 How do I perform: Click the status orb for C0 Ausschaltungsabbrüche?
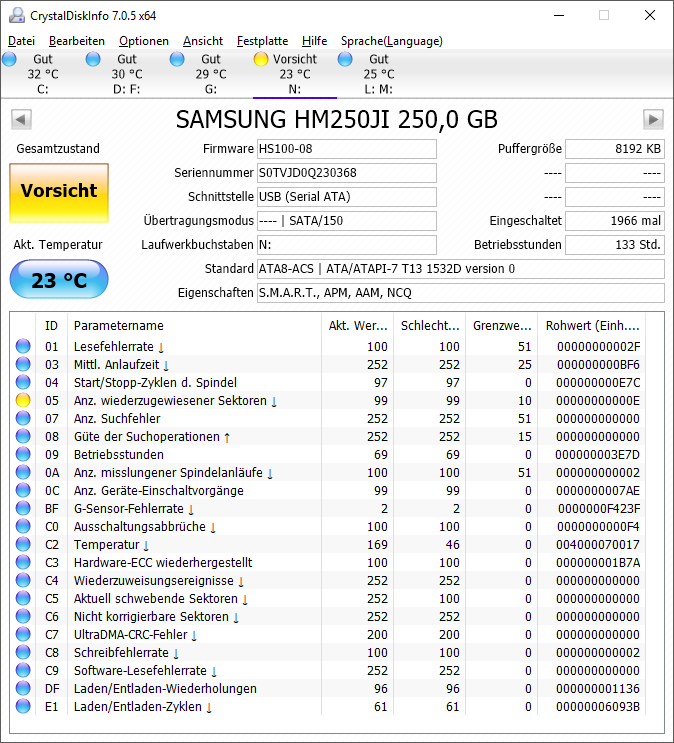(x=23, y=526)
